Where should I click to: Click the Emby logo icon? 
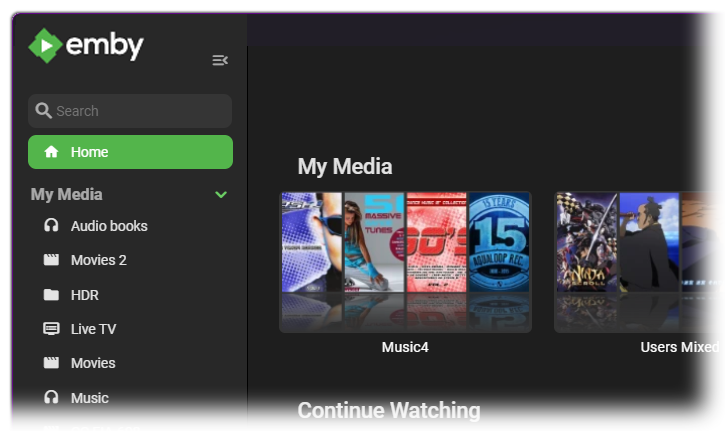(45, 46)
